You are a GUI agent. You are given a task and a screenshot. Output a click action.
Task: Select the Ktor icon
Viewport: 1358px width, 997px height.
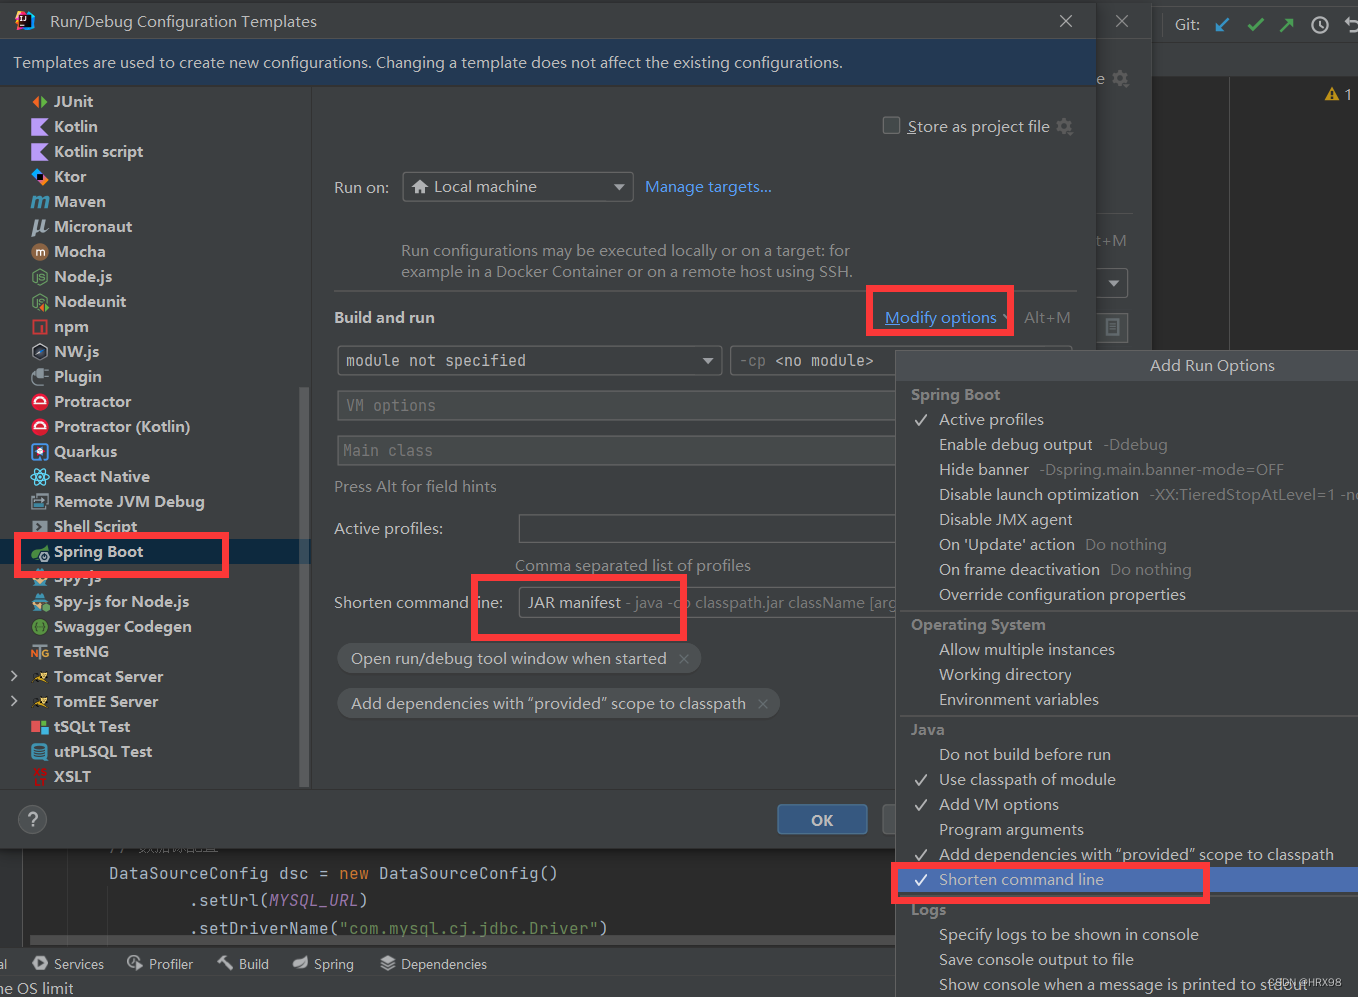pos(40,177)
